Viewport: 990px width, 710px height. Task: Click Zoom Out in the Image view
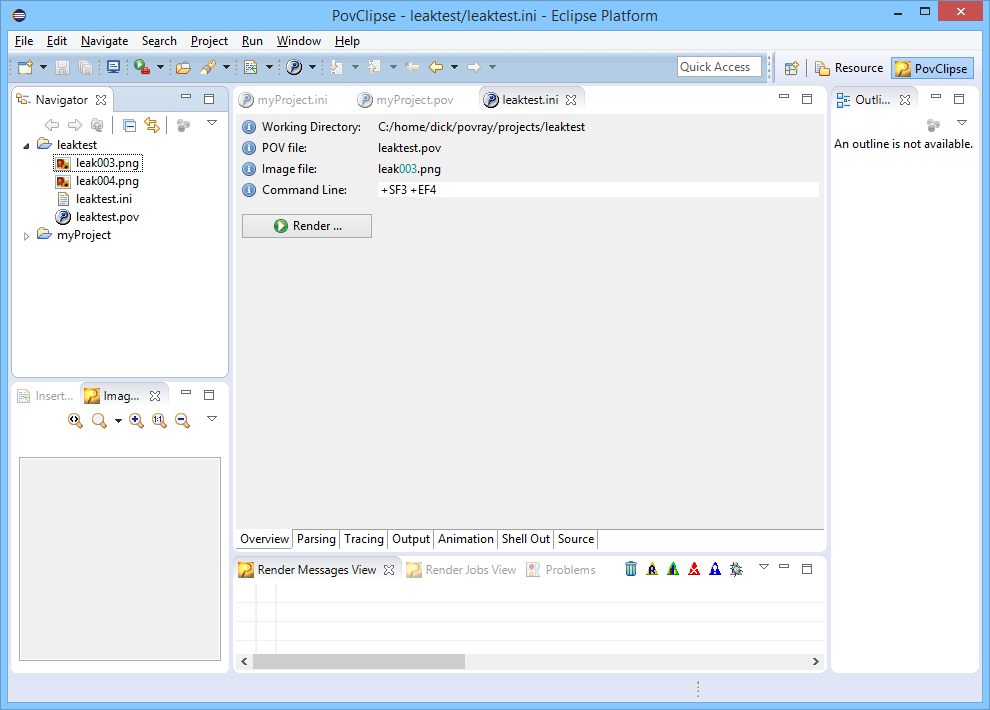pyautogui.click(x=182, y=420)
